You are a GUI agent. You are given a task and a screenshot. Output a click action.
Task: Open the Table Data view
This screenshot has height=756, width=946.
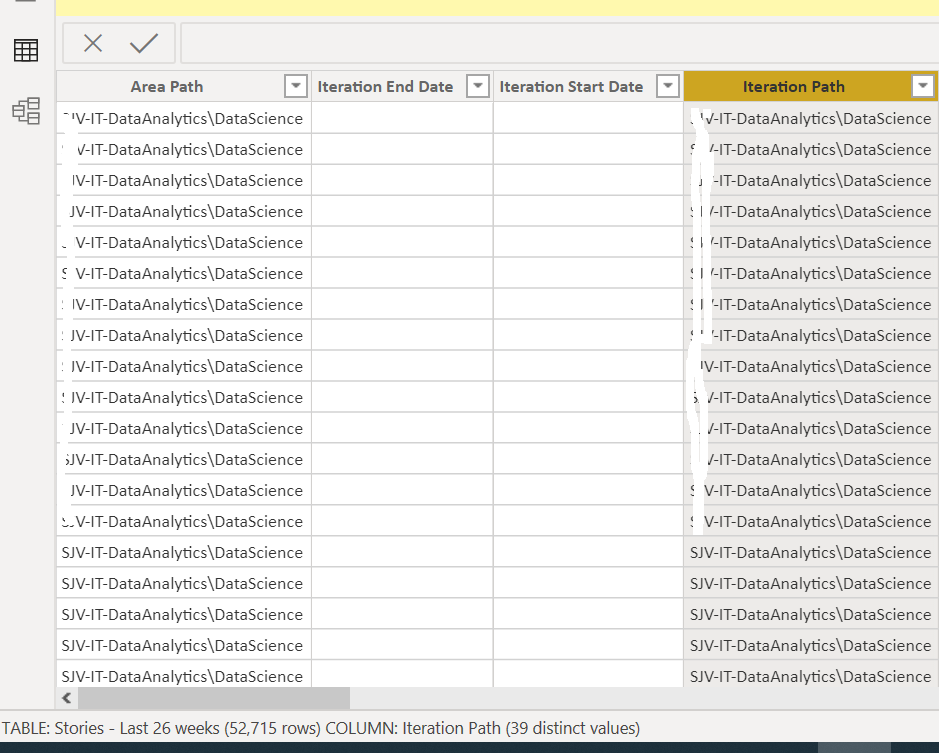26,50
